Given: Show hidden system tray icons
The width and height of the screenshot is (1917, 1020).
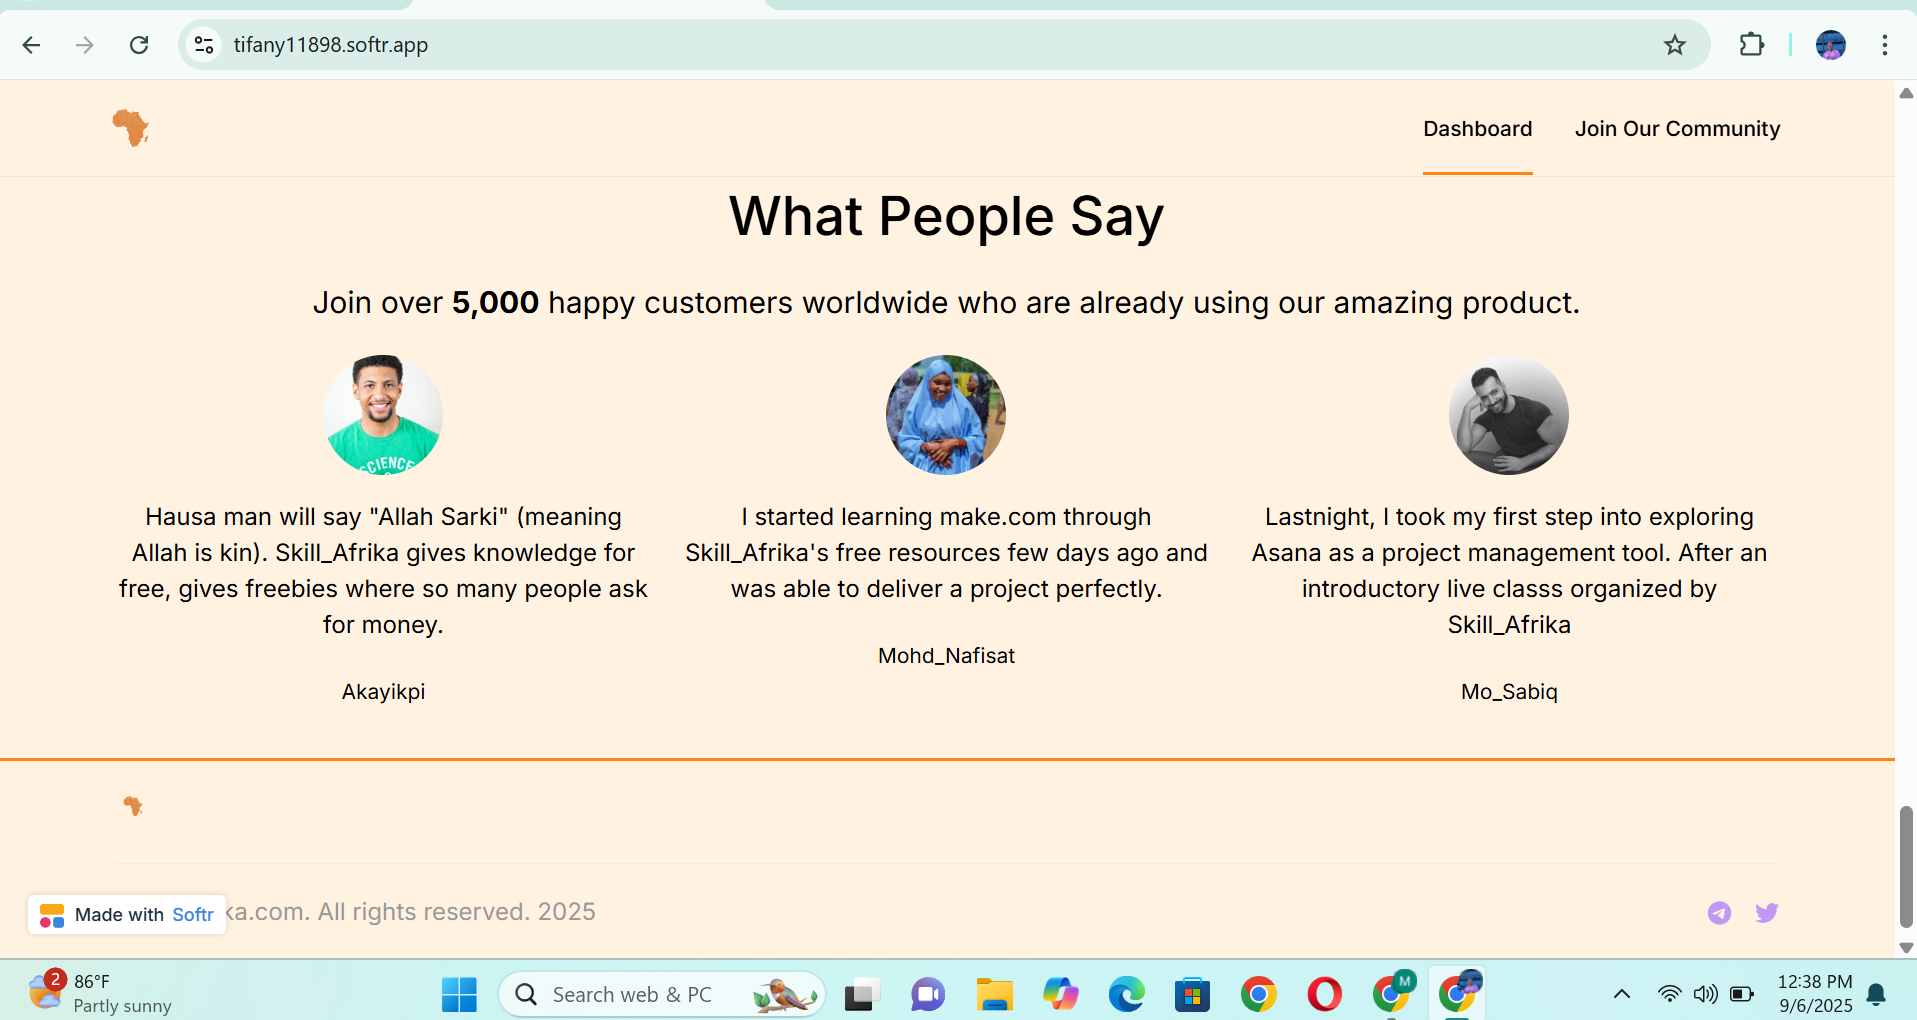Looking at the screenshot, I should tap(1622, 994).
